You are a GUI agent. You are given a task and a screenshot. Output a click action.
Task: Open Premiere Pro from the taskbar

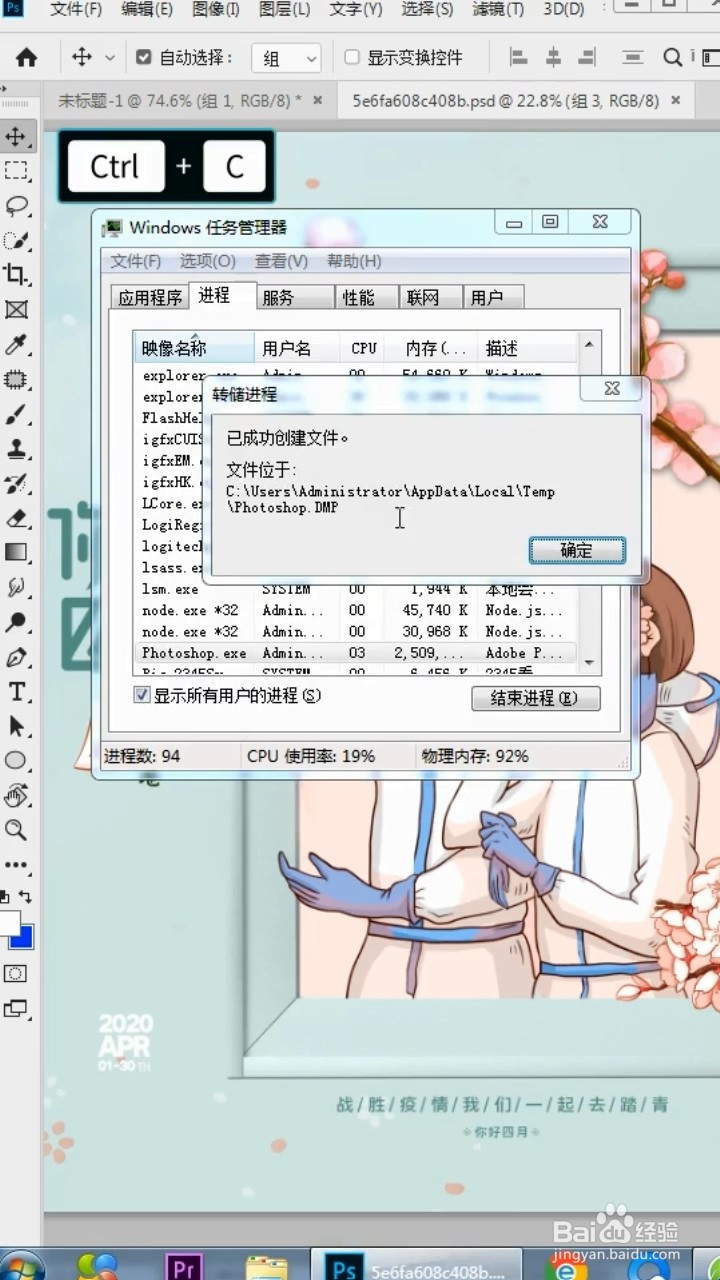[183, 1268]
